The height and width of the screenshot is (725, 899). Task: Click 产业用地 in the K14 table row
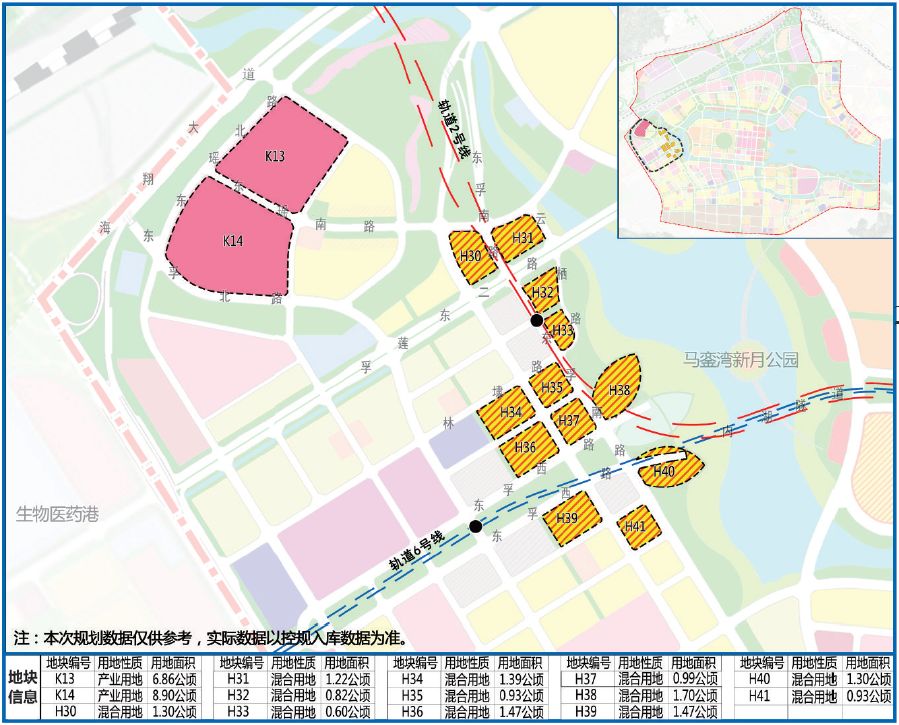(120, 695)
